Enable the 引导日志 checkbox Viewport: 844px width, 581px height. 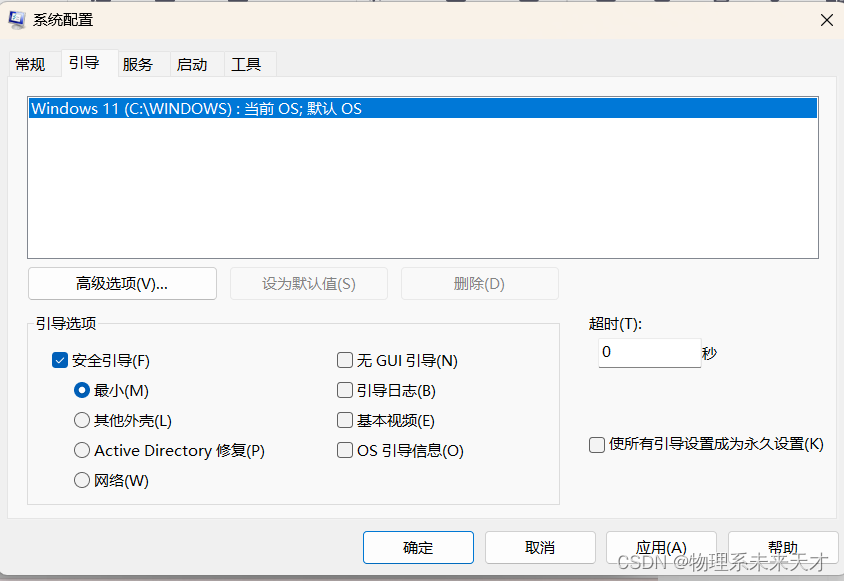coord(344,390)
